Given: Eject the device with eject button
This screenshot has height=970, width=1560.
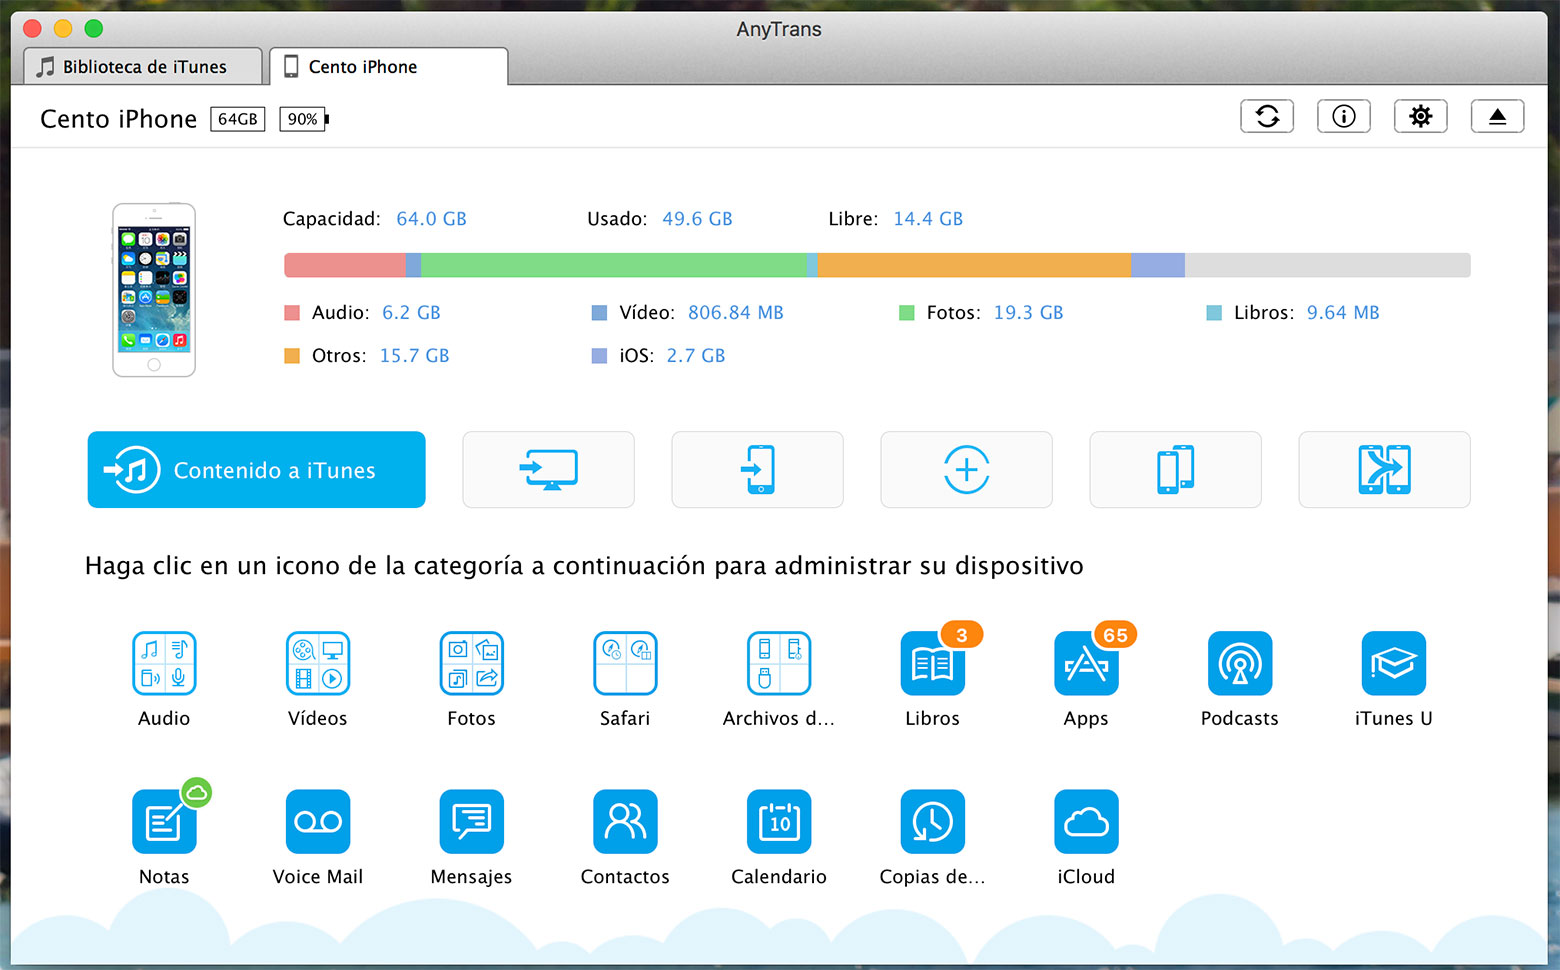Looking at the screenshot, I should point(1497,117).
